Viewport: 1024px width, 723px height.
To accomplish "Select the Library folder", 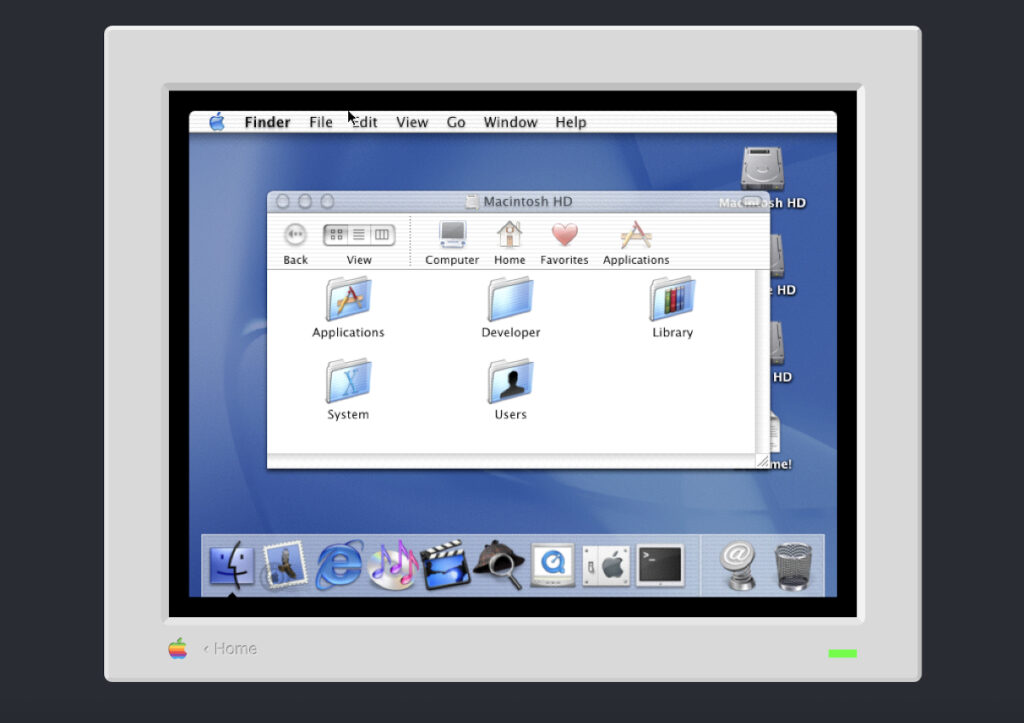I will tap(672, 299).
